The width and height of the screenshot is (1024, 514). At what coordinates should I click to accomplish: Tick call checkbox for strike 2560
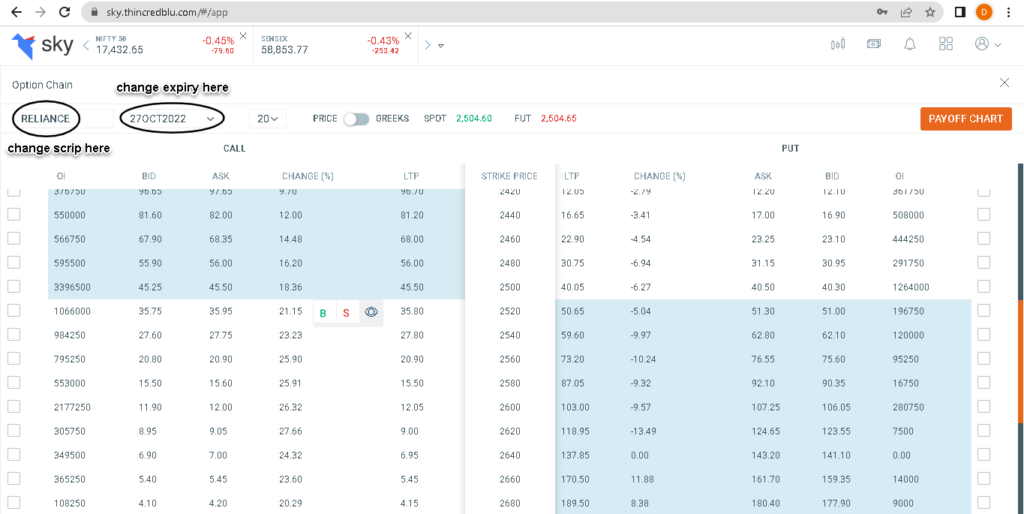[14, 359]
